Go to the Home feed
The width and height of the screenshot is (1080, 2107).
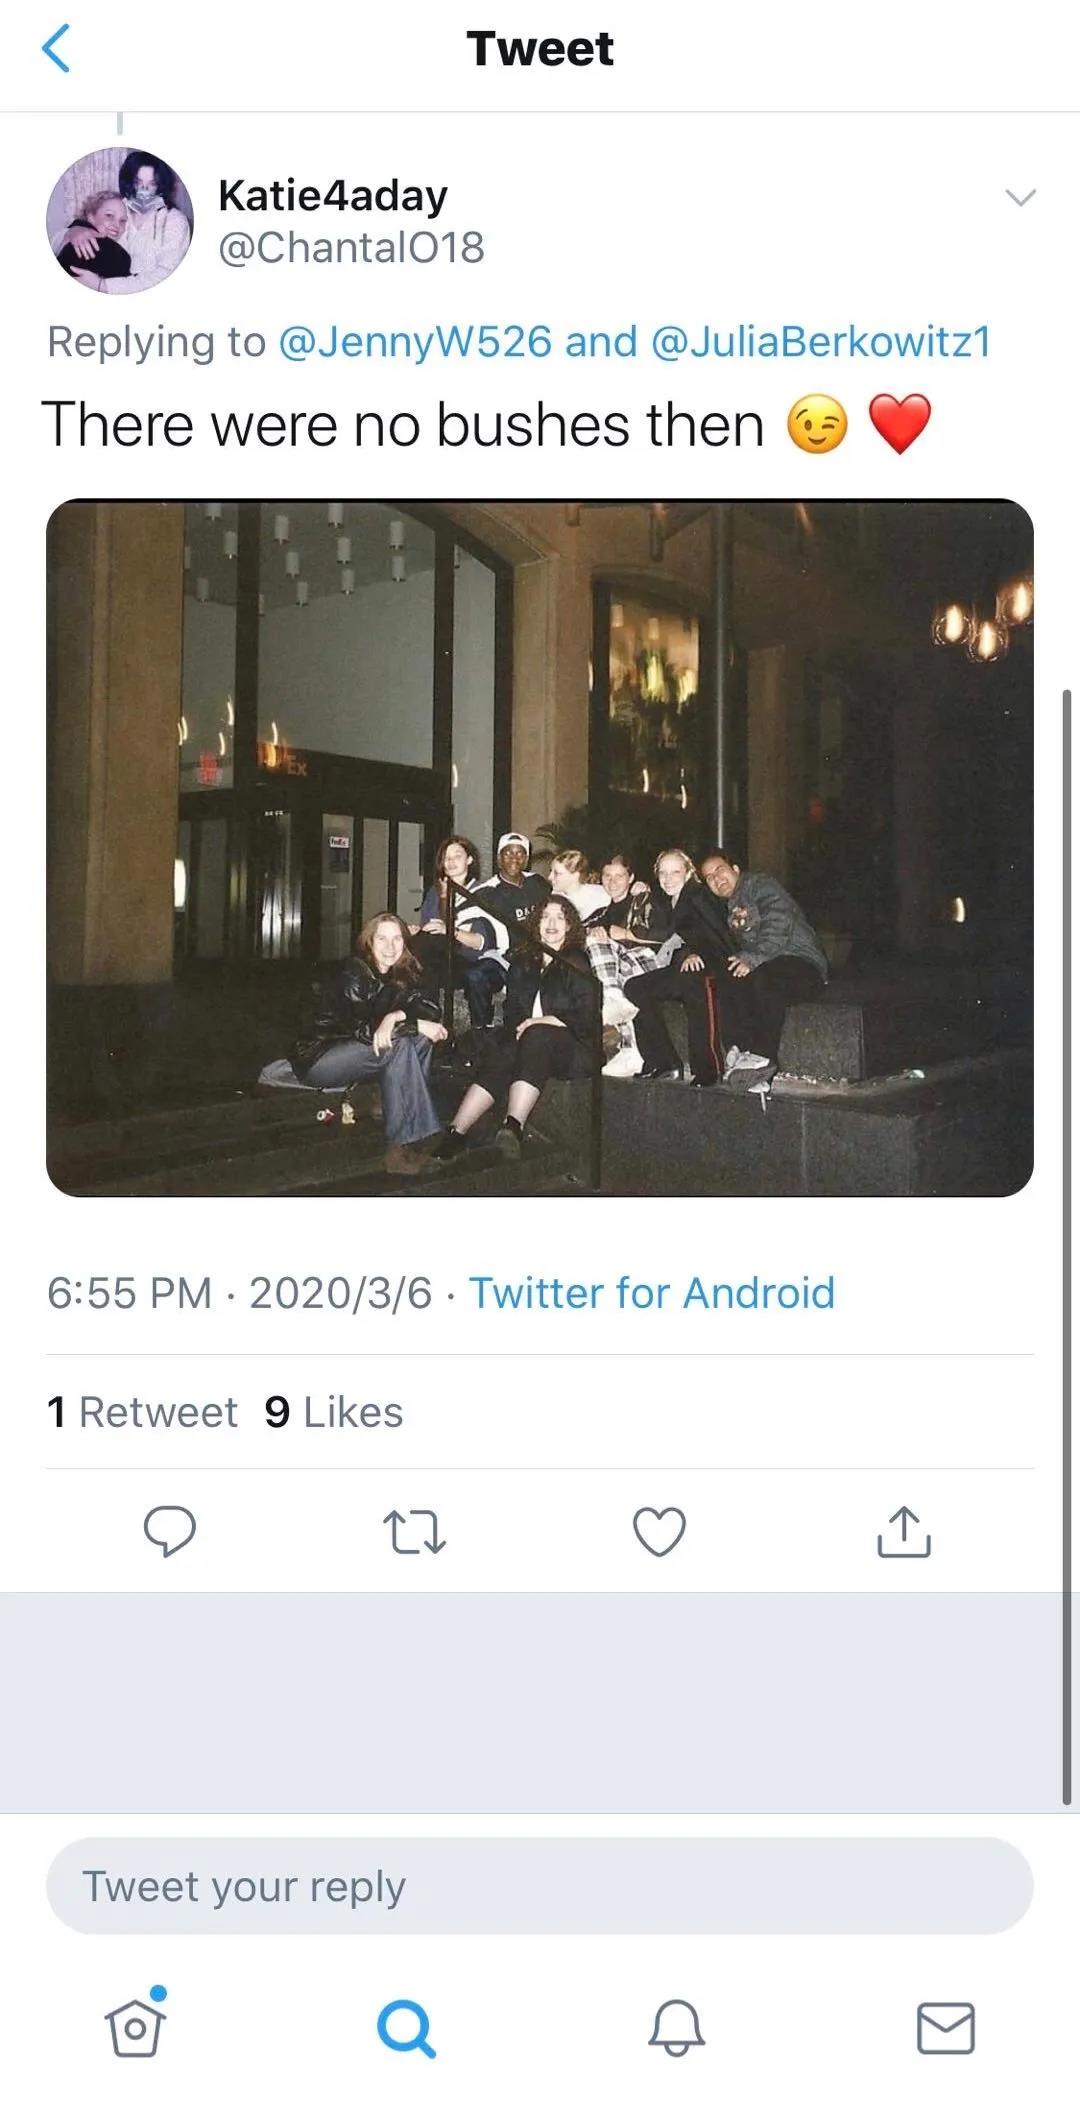(136, 2031)
